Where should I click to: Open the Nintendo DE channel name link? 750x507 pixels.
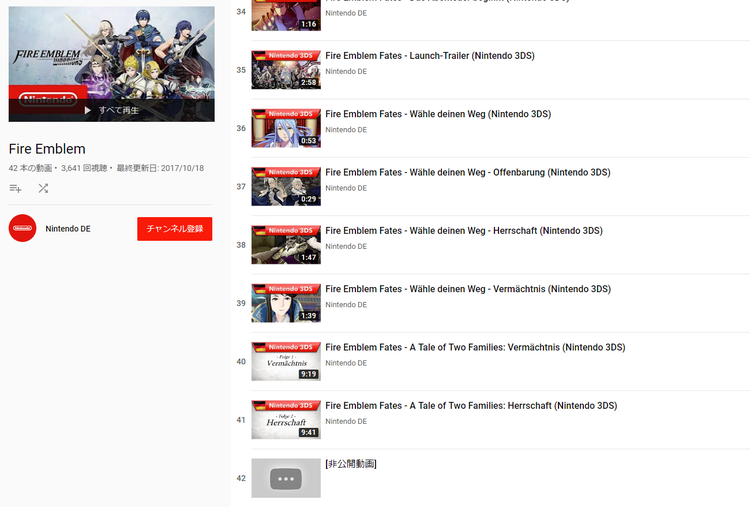pyautogui.click(x=68, y=229)
